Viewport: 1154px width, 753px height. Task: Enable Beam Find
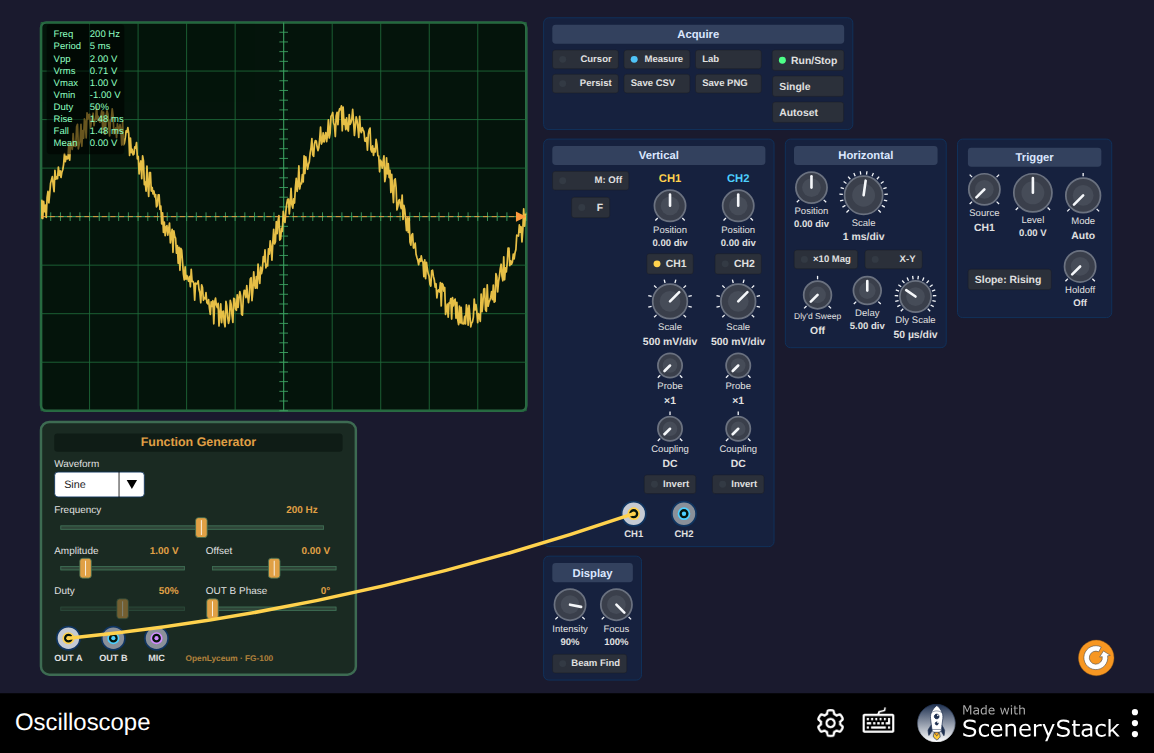pyautogui.click(x=589, y=663)
